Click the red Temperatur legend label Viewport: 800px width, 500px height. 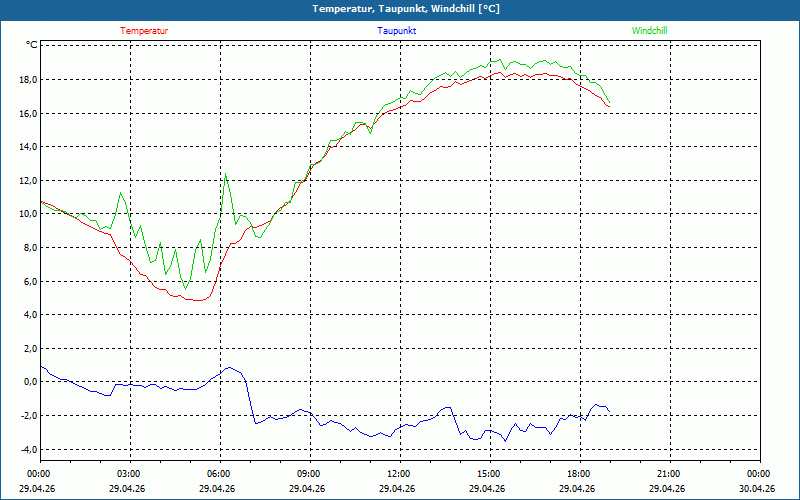click(x=144, y=31)
